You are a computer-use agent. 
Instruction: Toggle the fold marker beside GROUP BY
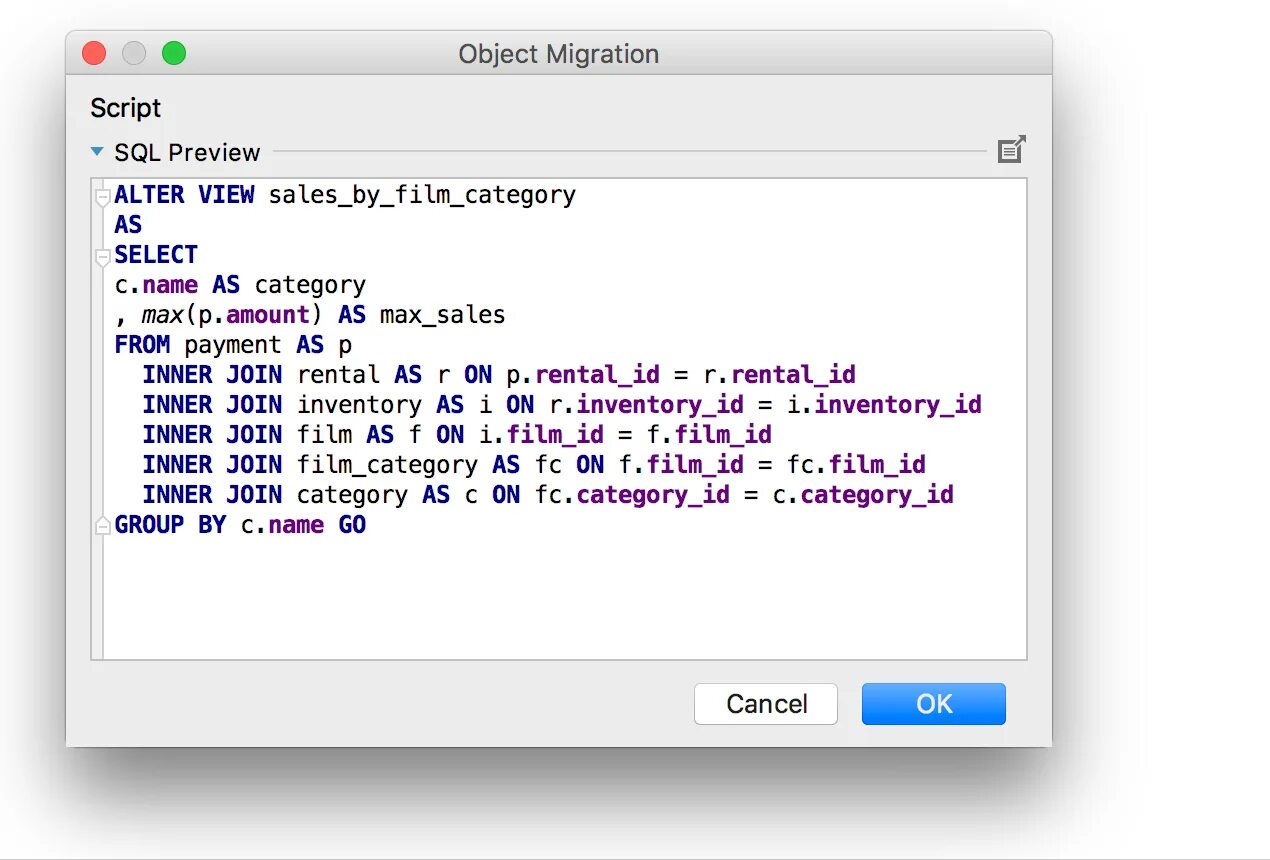101,526
